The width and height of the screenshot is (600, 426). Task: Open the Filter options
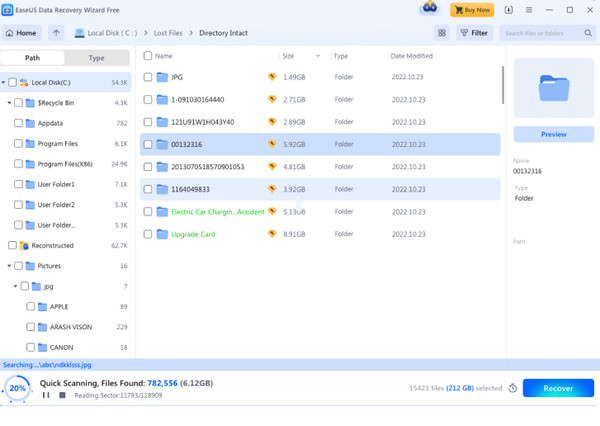474,33
